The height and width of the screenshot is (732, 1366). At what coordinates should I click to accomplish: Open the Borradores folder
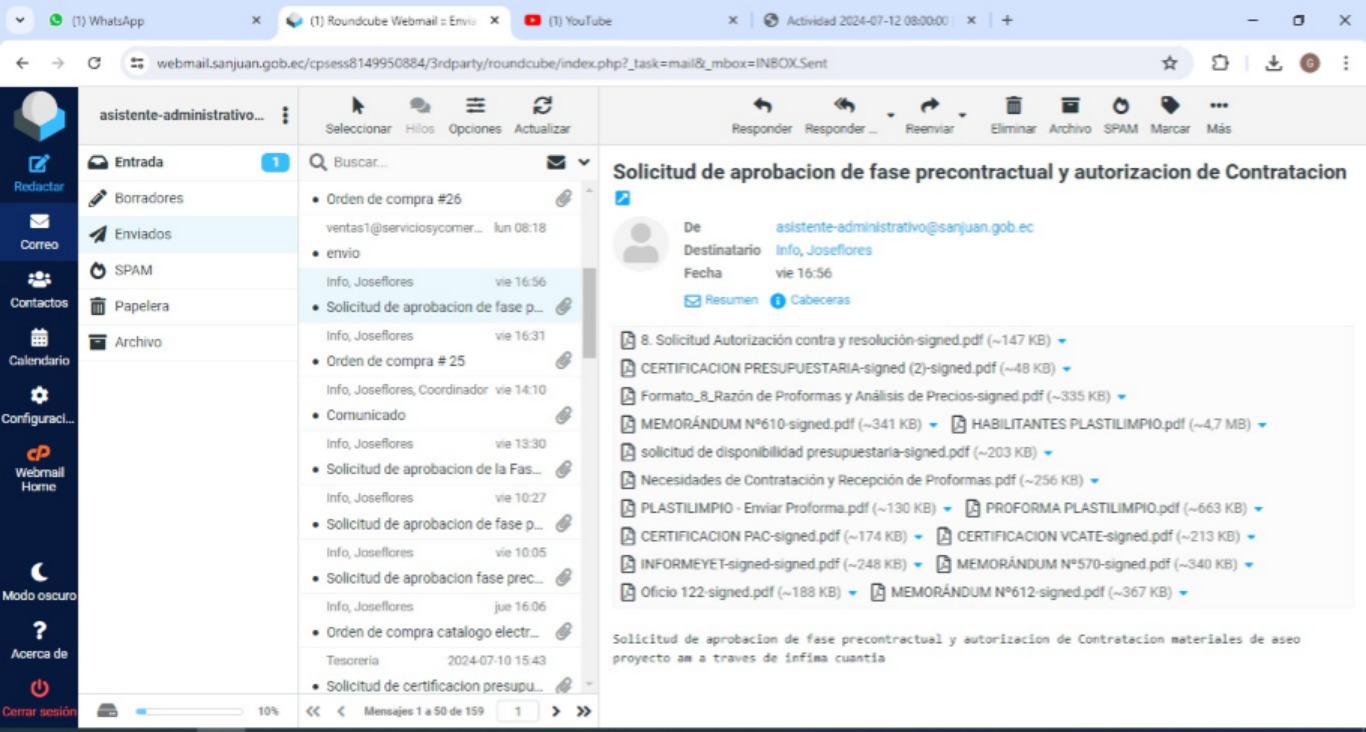148,198
